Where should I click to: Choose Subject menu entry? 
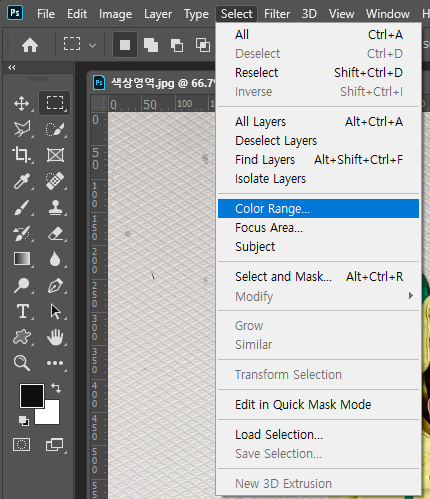(x=318, y=247)
